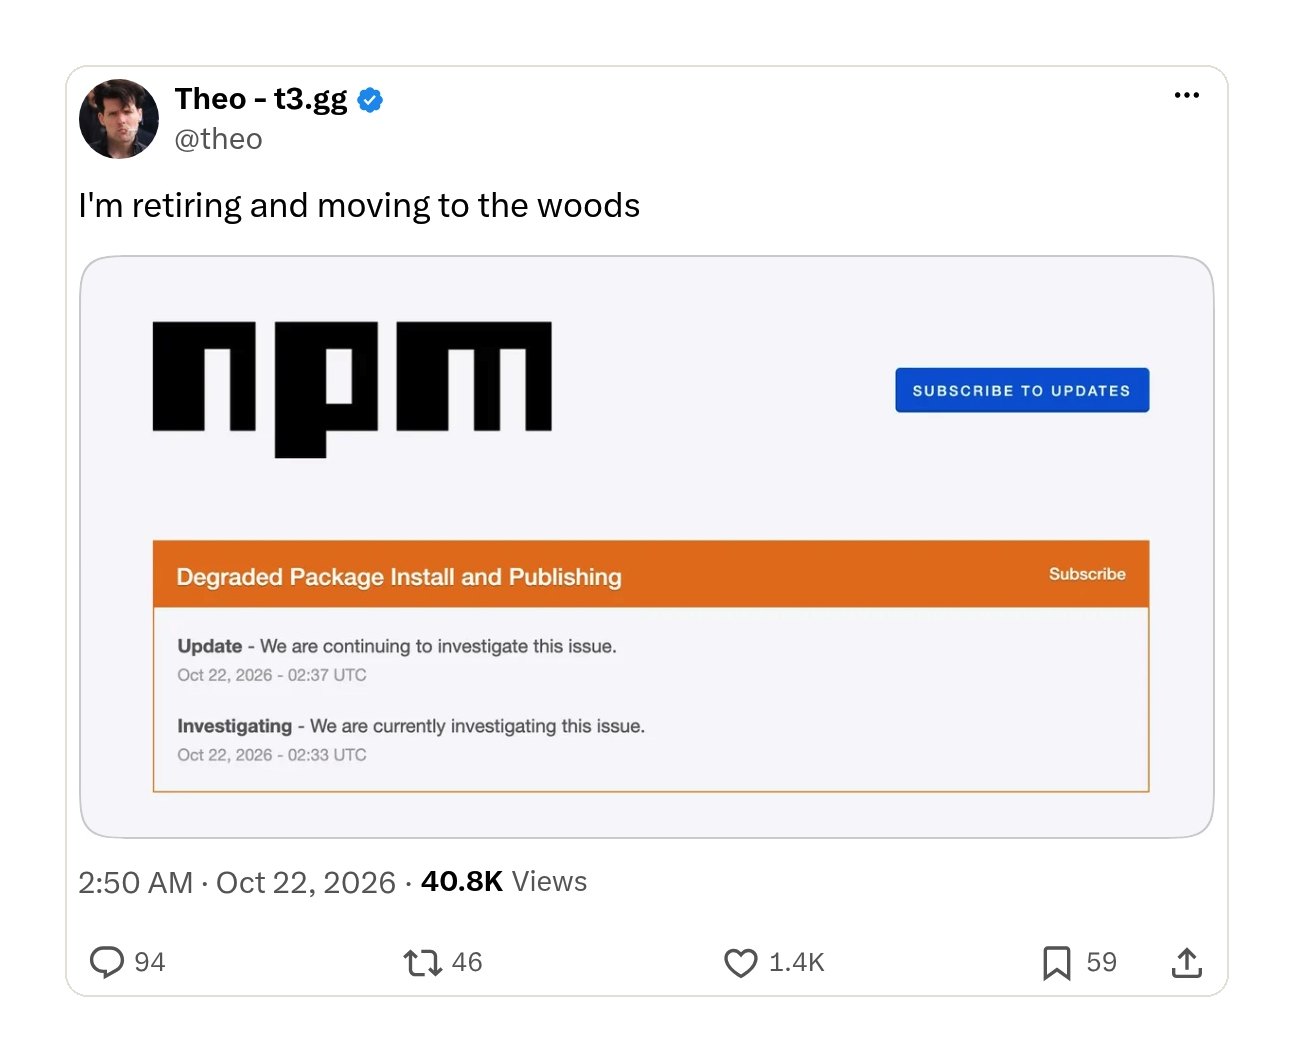
Task: Bookmark this tweet
Action: pos(1056,963)
